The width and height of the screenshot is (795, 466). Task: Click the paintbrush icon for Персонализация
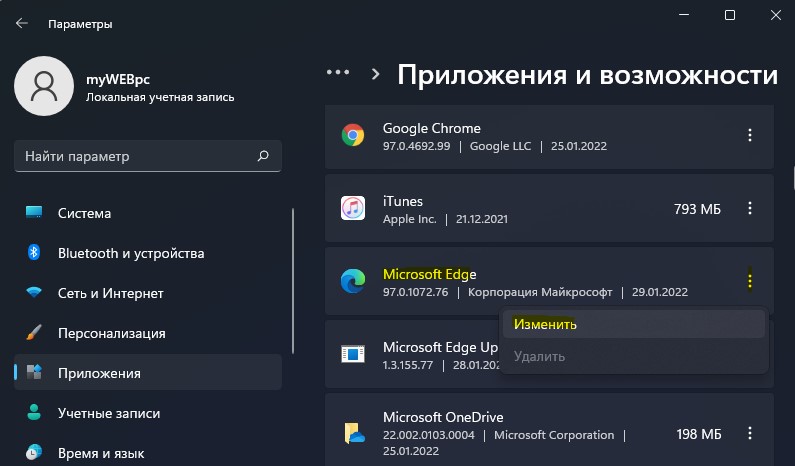(34, 333)
